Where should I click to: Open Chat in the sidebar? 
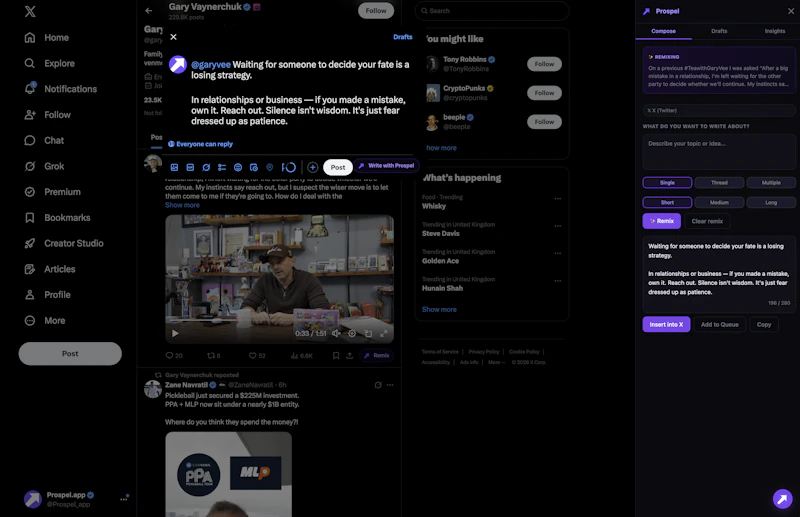point(44,140)
